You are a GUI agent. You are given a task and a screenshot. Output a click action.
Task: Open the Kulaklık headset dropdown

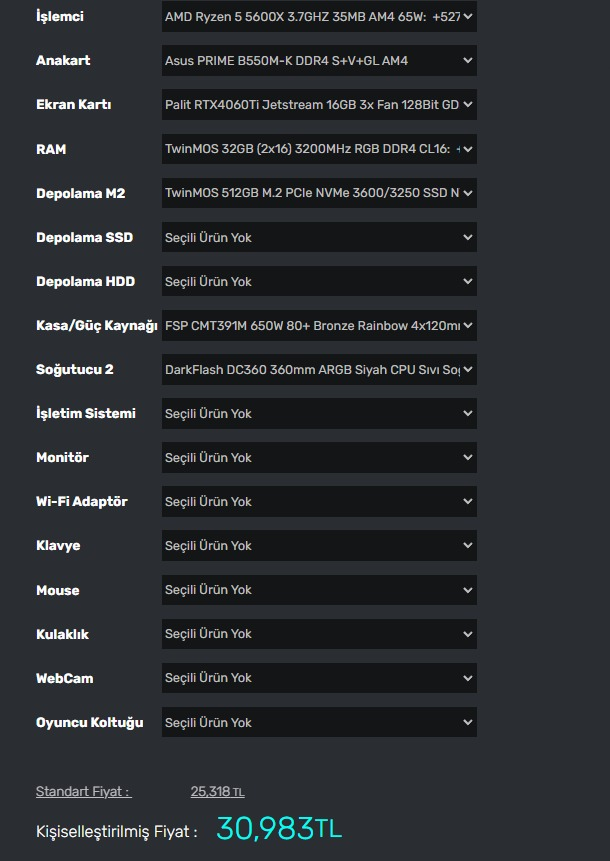point(319,633)
